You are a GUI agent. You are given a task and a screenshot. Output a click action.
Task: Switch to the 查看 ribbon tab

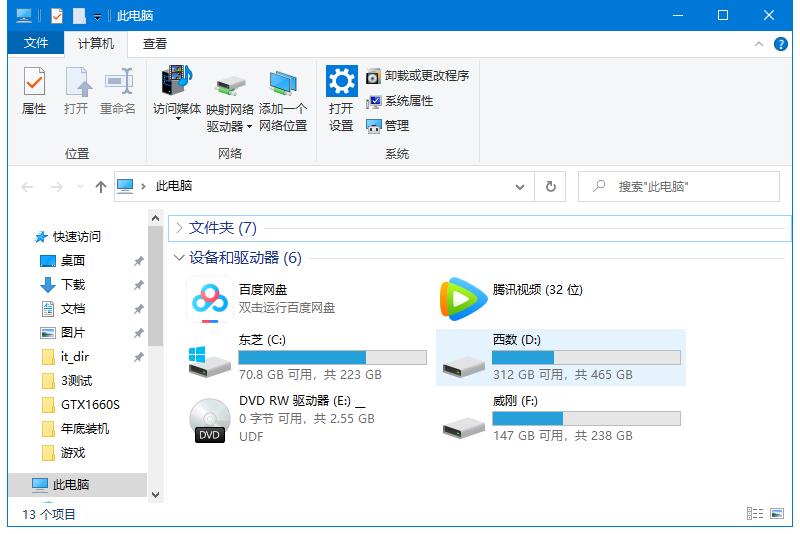pos(155,43)
